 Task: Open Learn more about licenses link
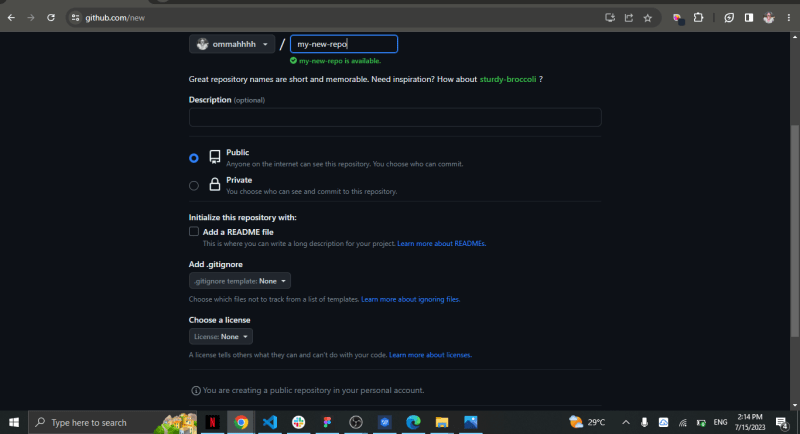click(430, 355)
